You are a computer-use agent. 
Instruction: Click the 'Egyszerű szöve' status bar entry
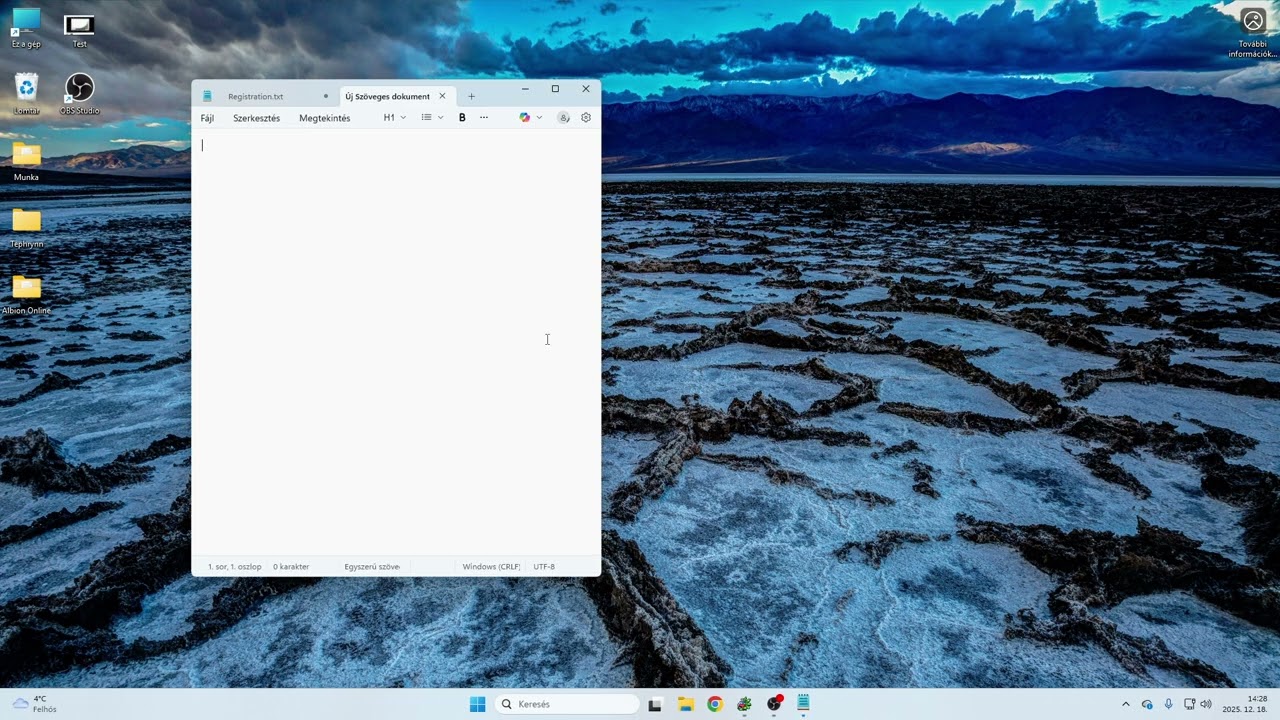click(372, 567)
